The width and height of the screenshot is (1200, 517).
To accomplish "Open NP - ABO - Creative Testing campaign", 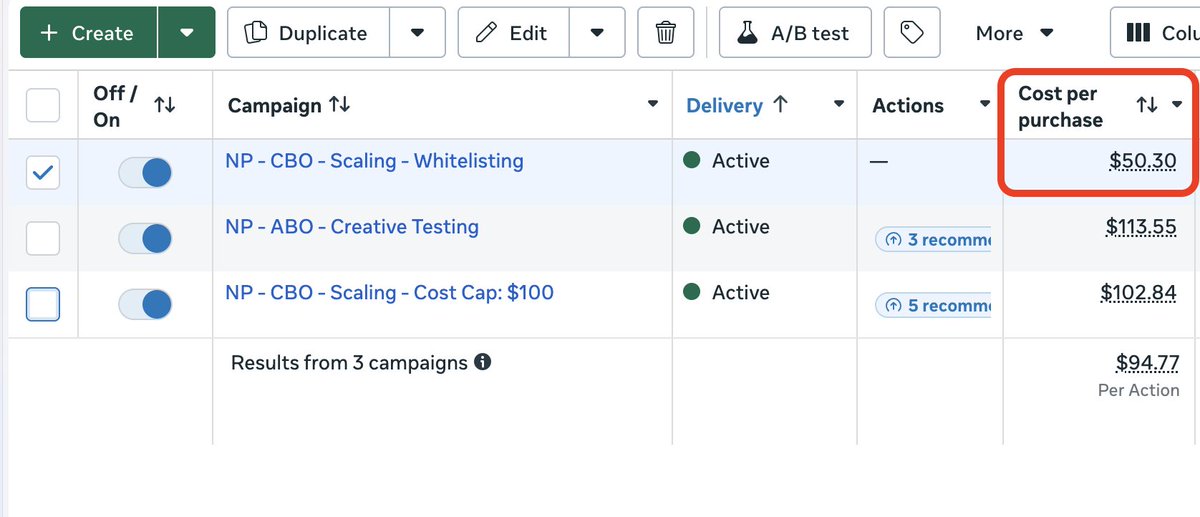I will [352, 227].
